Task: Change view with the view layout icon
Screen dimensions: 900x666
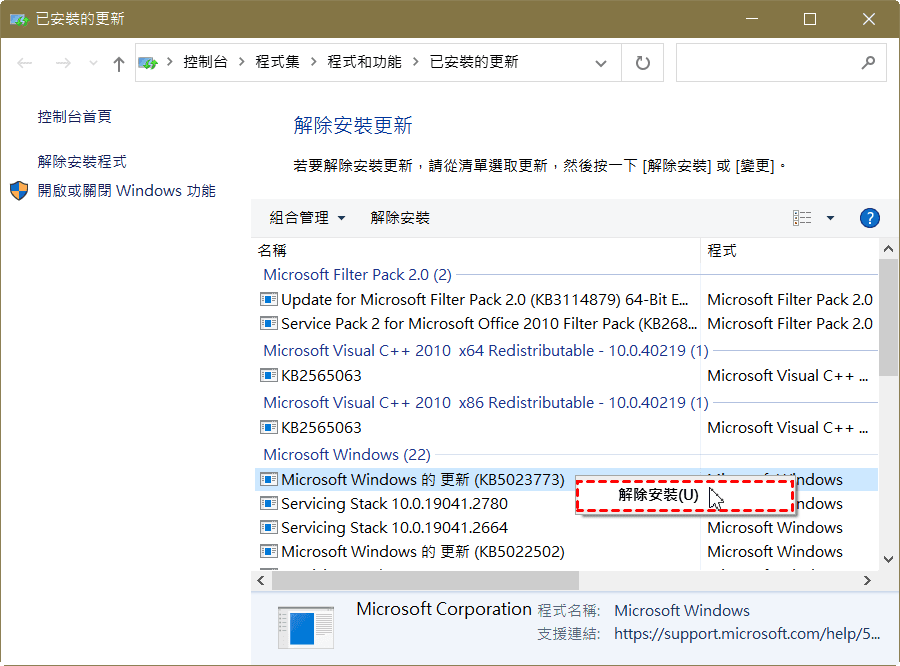Action: click(x=802, y=218)
